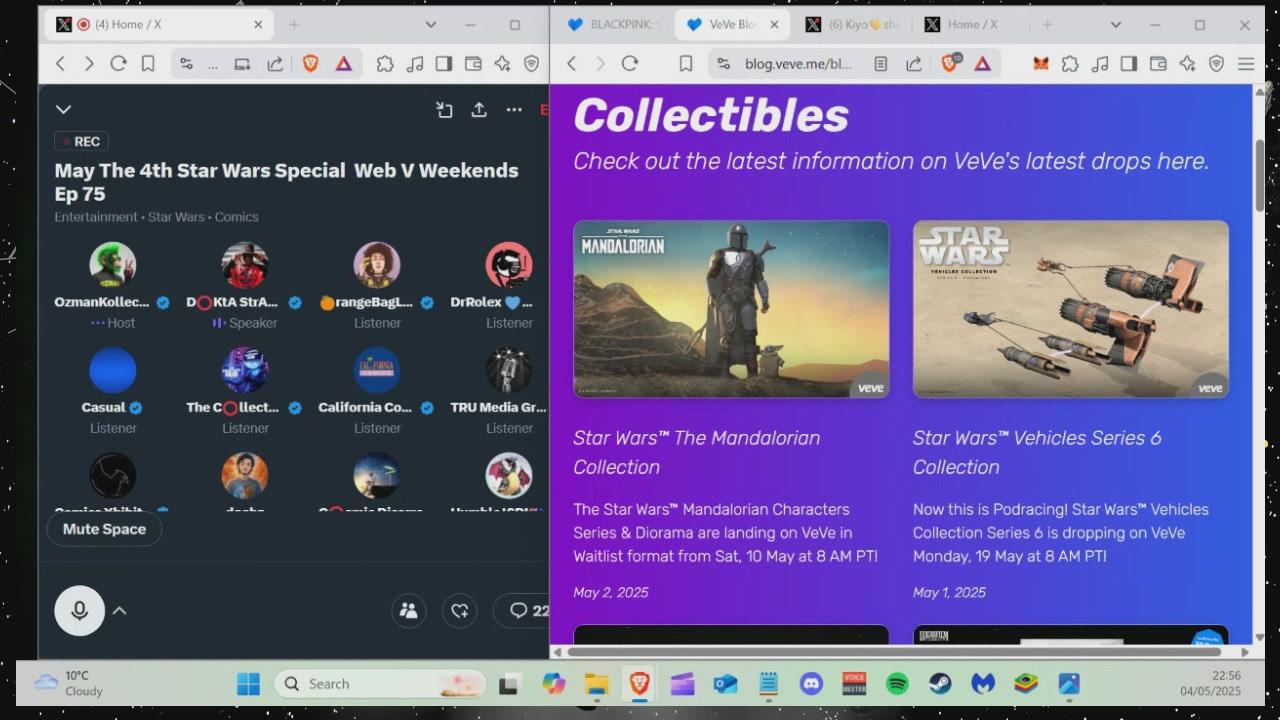Click the Mandalorian collection thumbnail

click(x=731, y=309)
